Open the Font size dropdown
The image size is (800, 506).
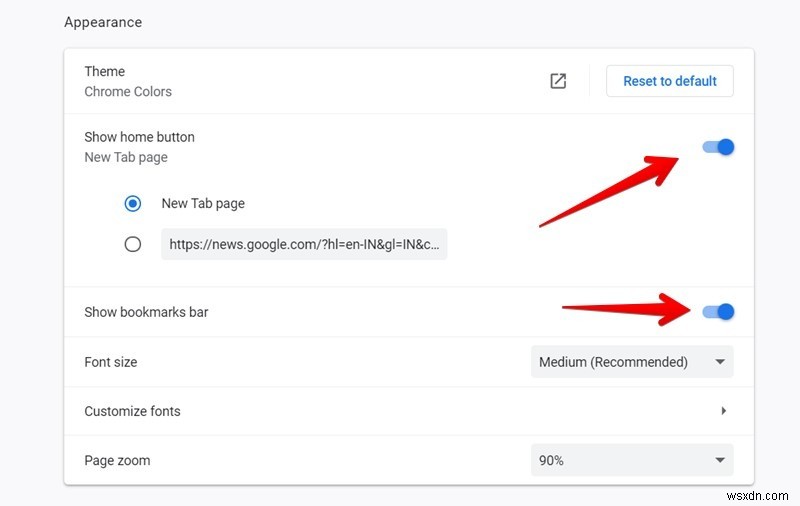632,362
